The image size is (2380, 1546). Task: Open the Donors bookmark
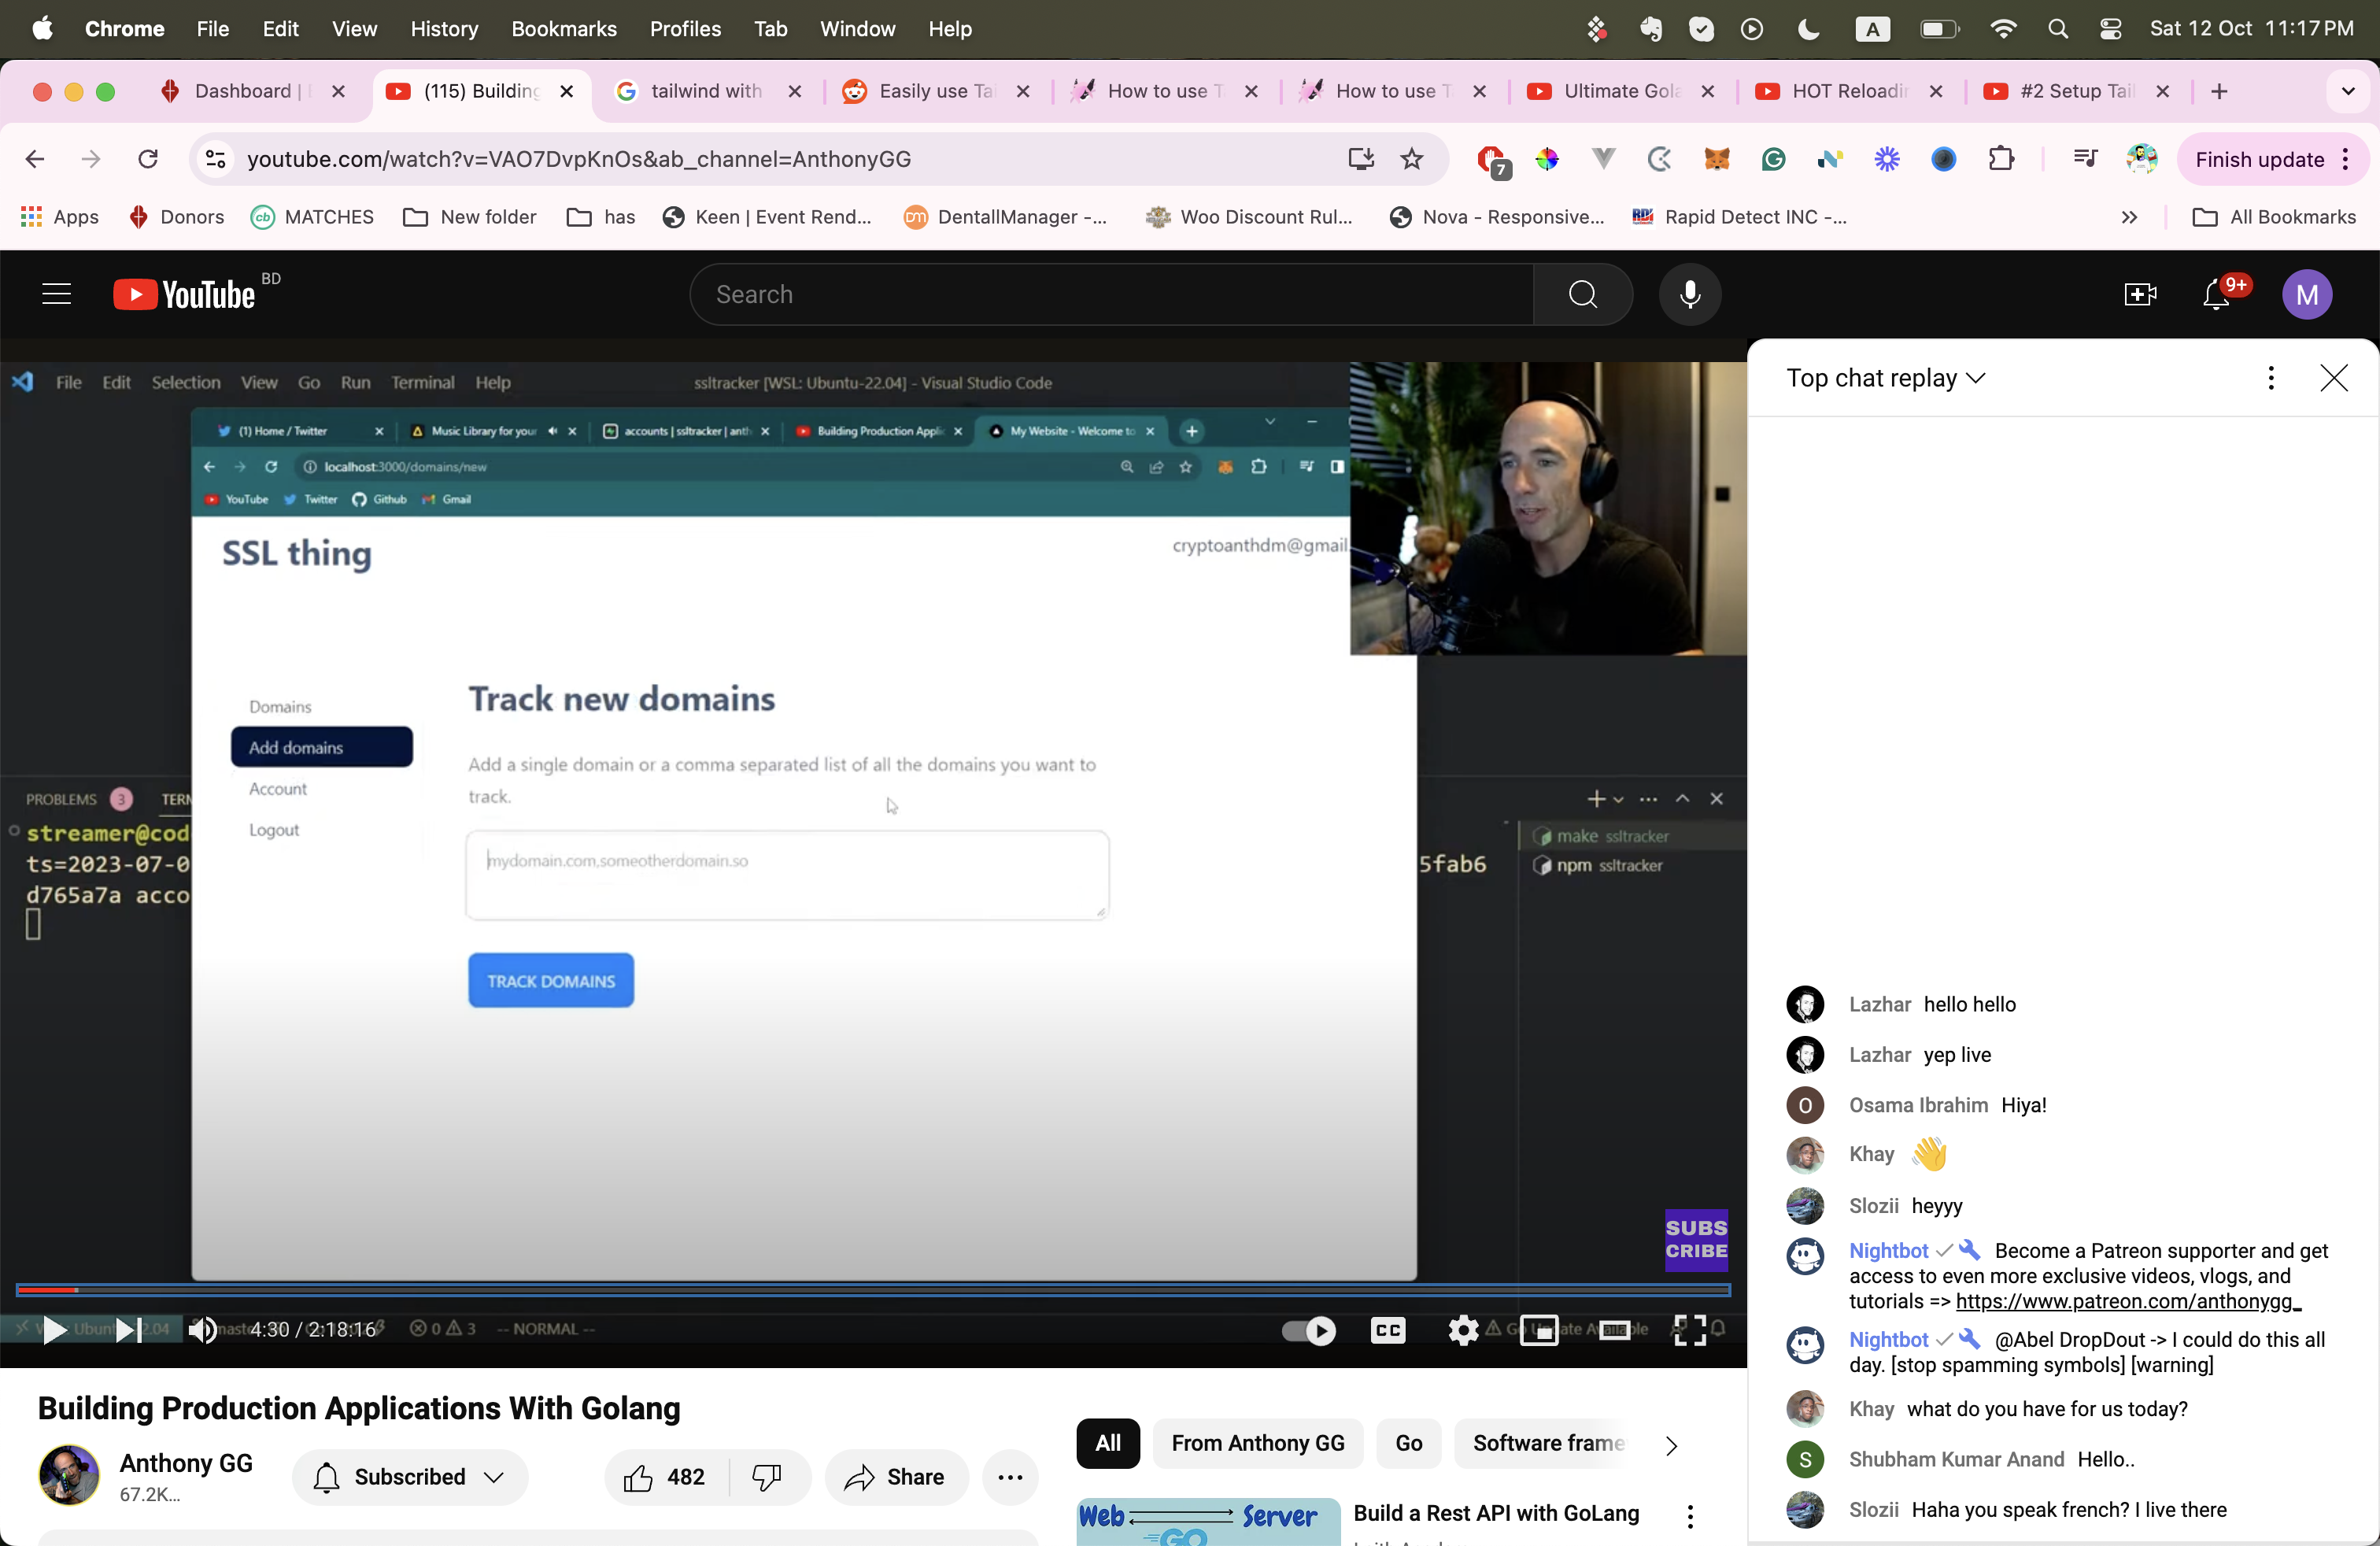tap(176, 217)
